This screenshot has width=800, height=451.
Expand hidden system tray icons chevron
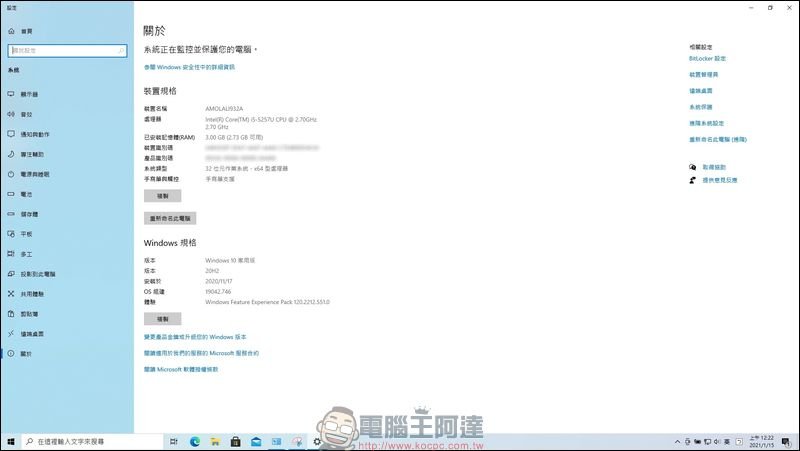678,442
